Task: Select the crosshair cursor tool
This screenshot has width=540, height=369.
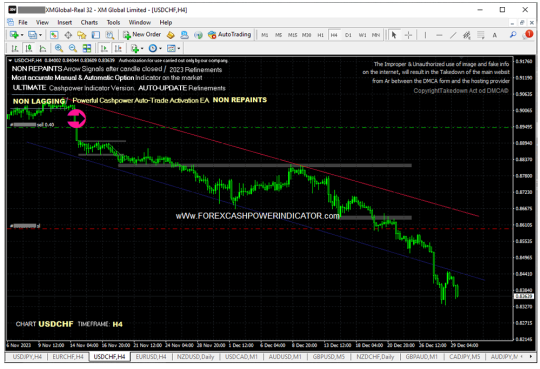Action: pyautogui.click(x=408, y=35)
